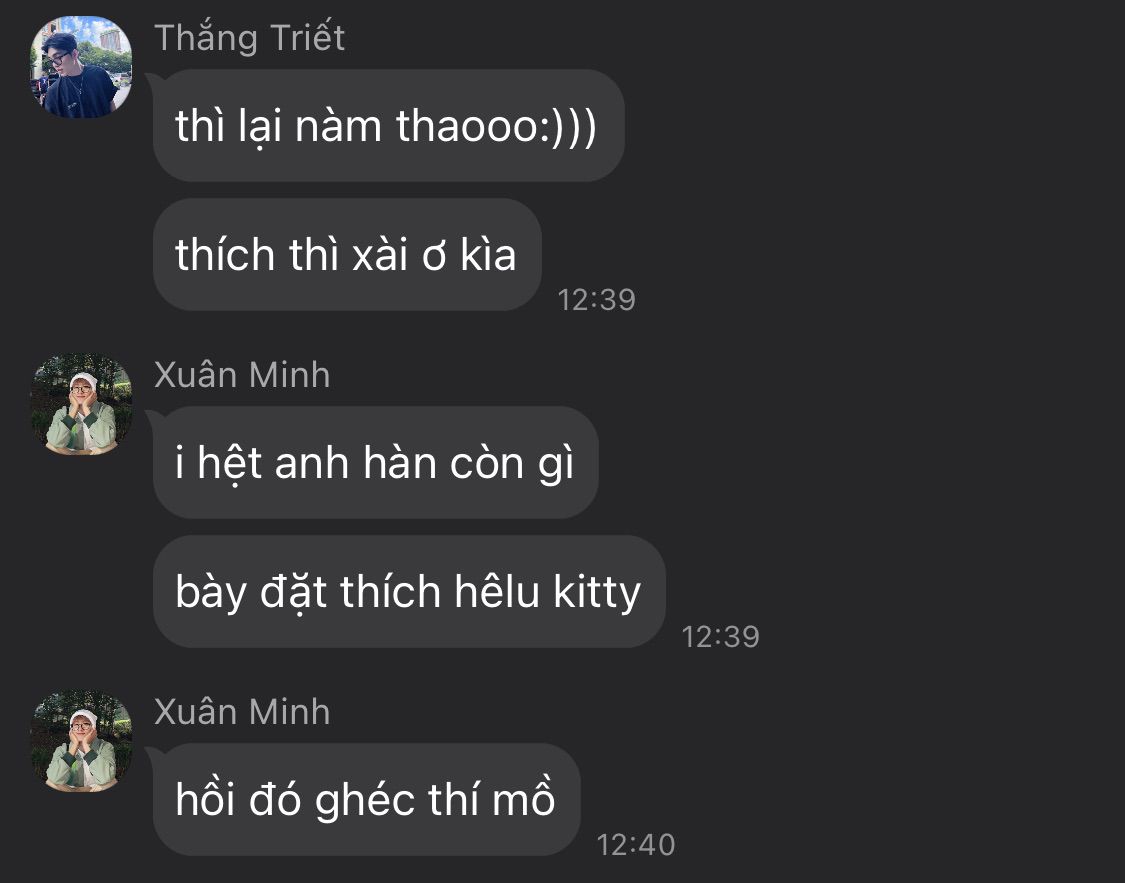
Task: Select the 'bày đặt thích hêlu kitty' message
Action: (x=409, y=592)
